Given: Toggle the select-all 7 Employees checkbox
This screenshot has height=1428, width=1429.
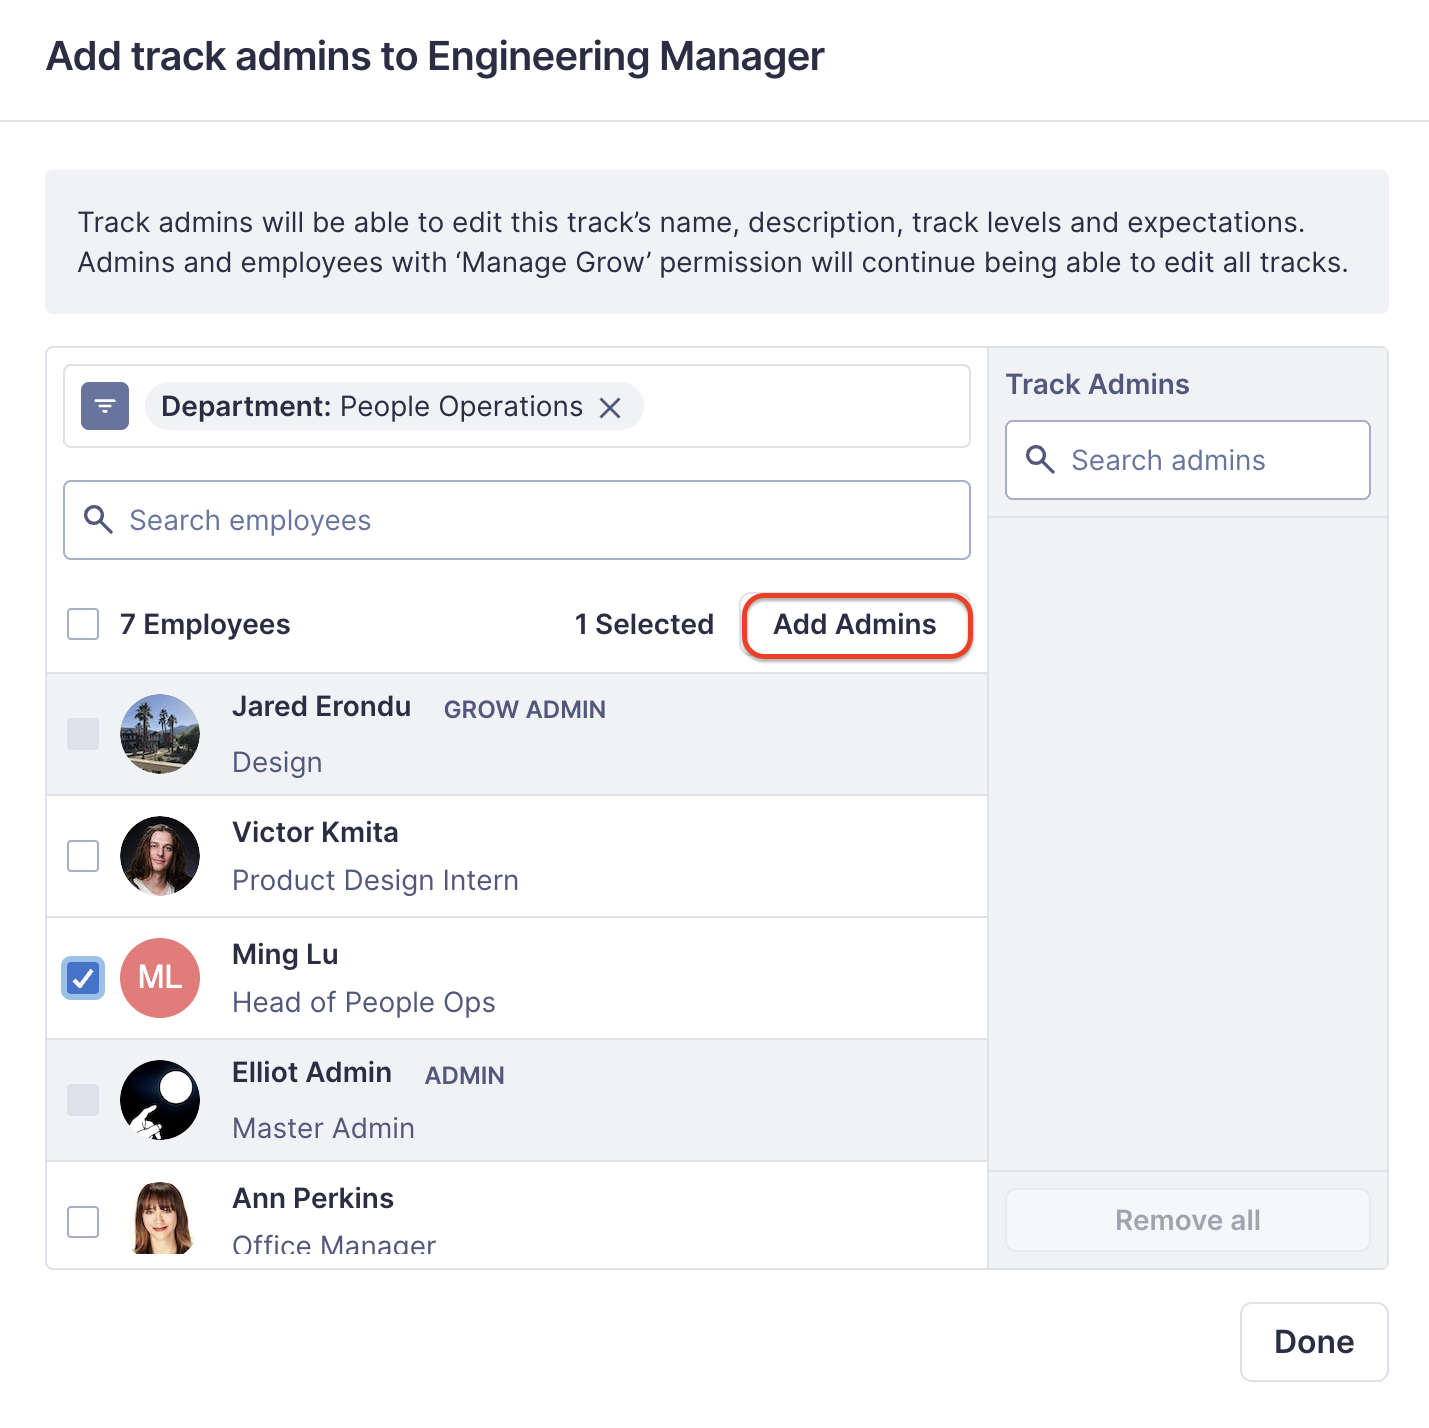Looking at the screenshot, I should pyautogui.click(x=83, y=624).
